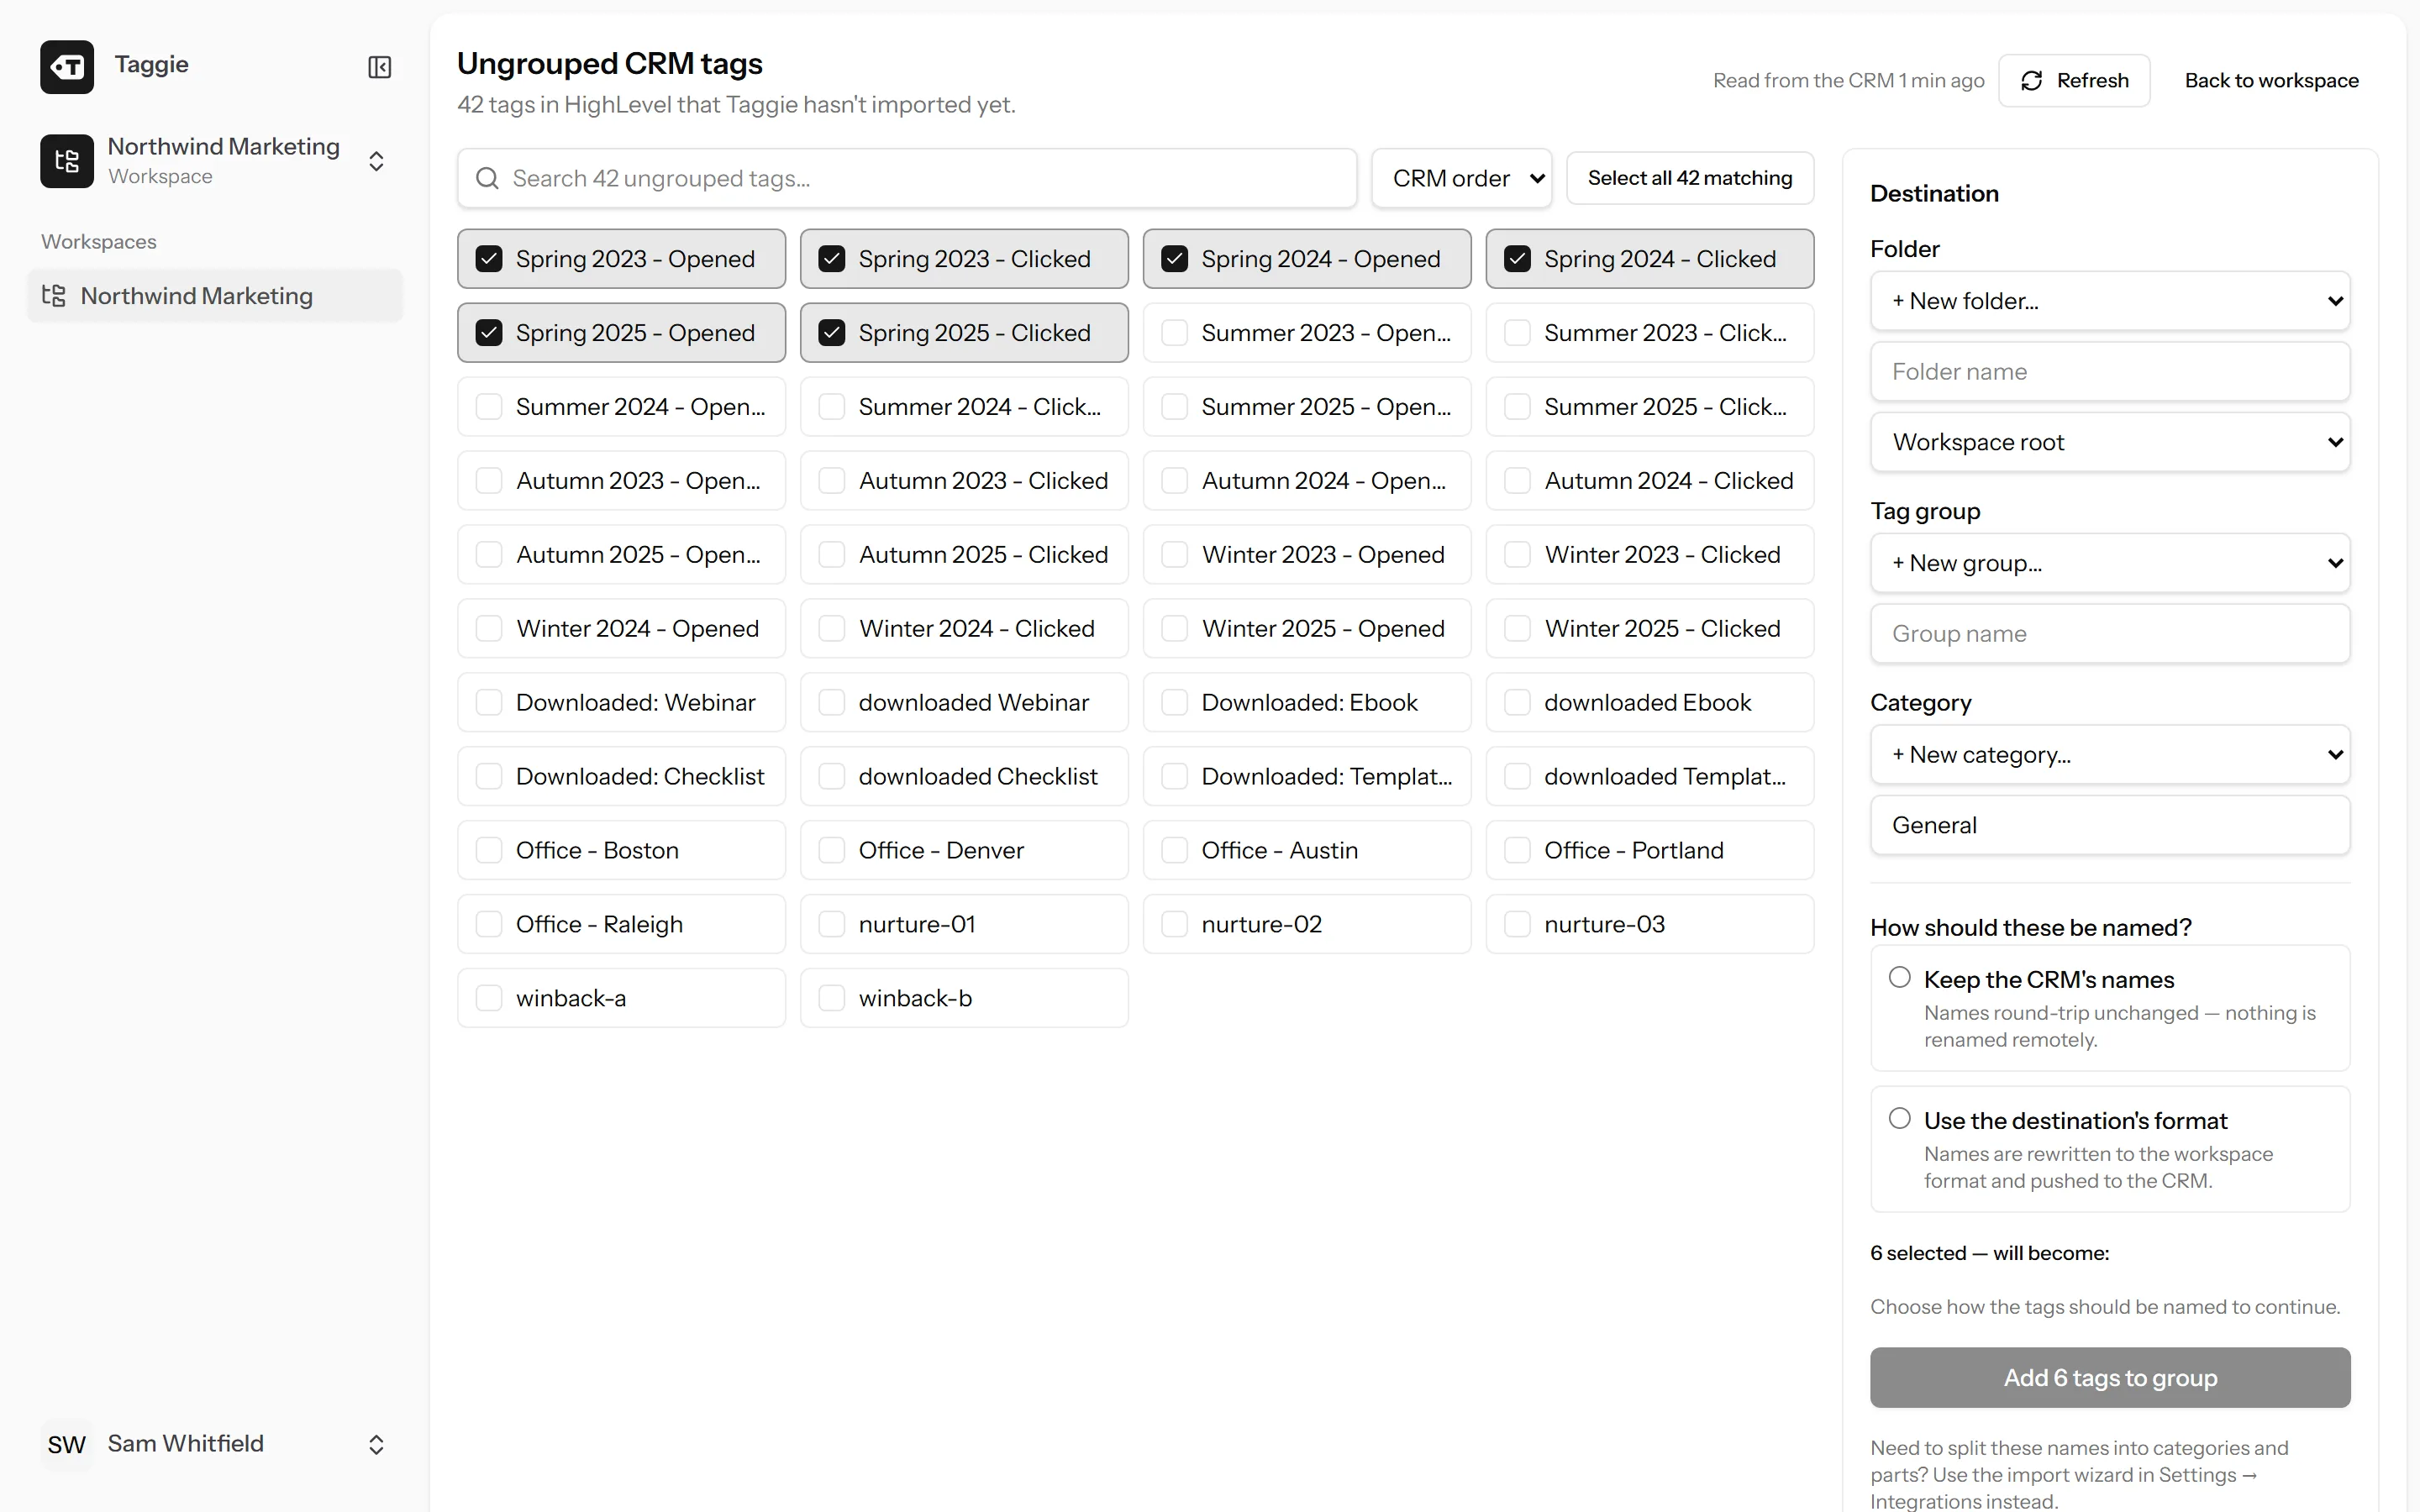This screenshot has width=2420, height=1512.
Task: Click the Taggie logo icon
Action: [67, 67]
